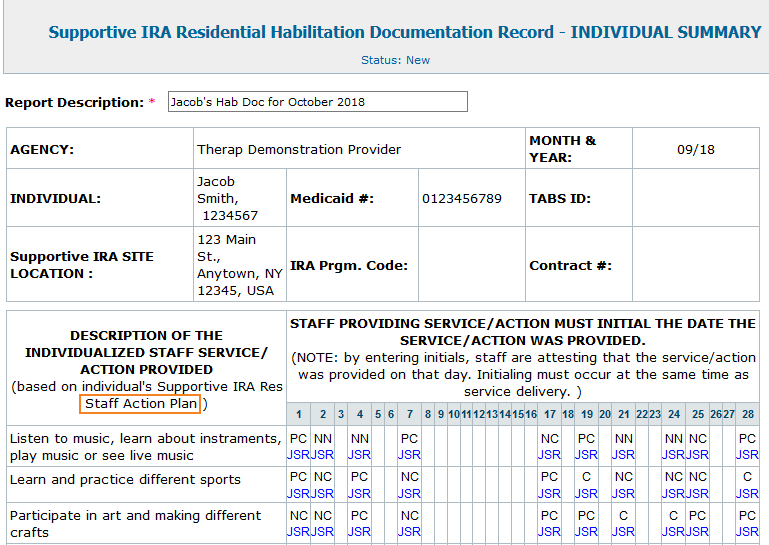
Task: Open JSR link for sports on day 25
Action: coord(697,494)
